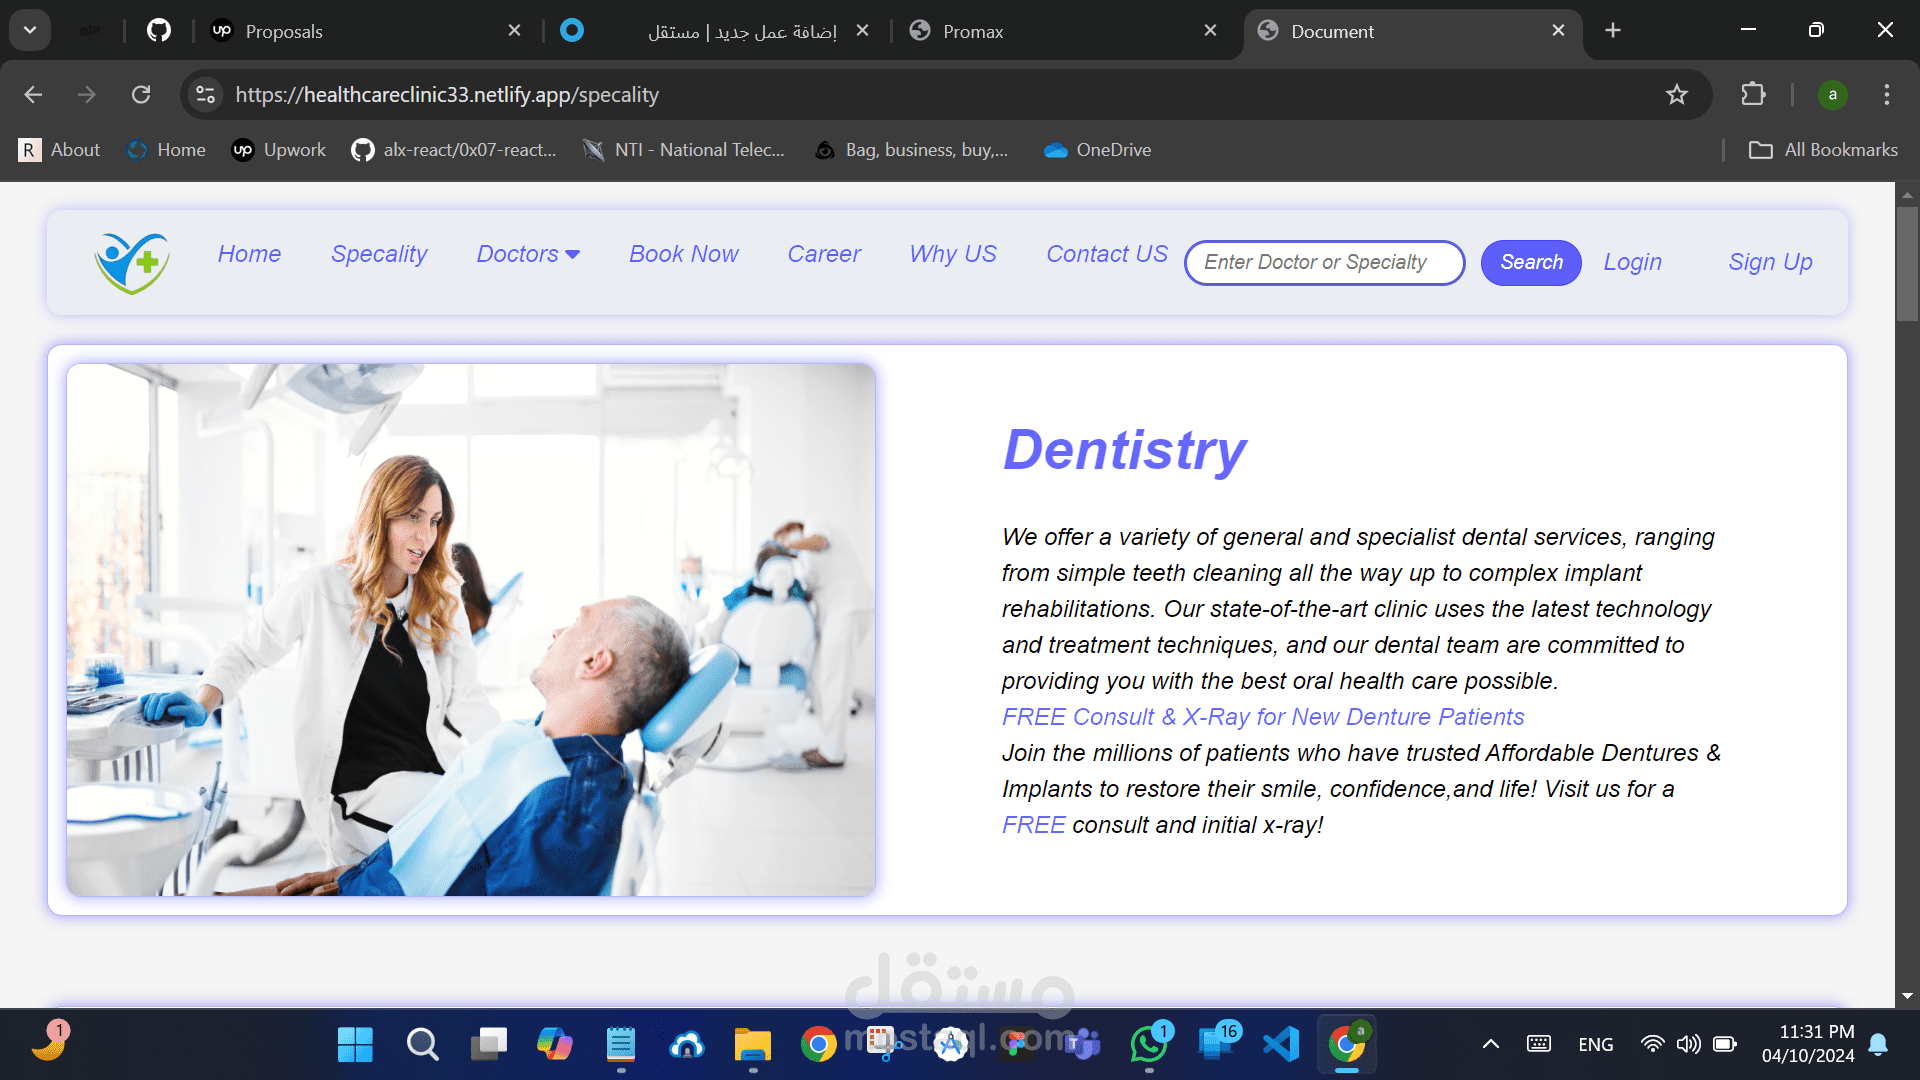Open the Specality nav link
Image resolution: width=1920 pixels, height=1080 pixels.
coord(379,254)
